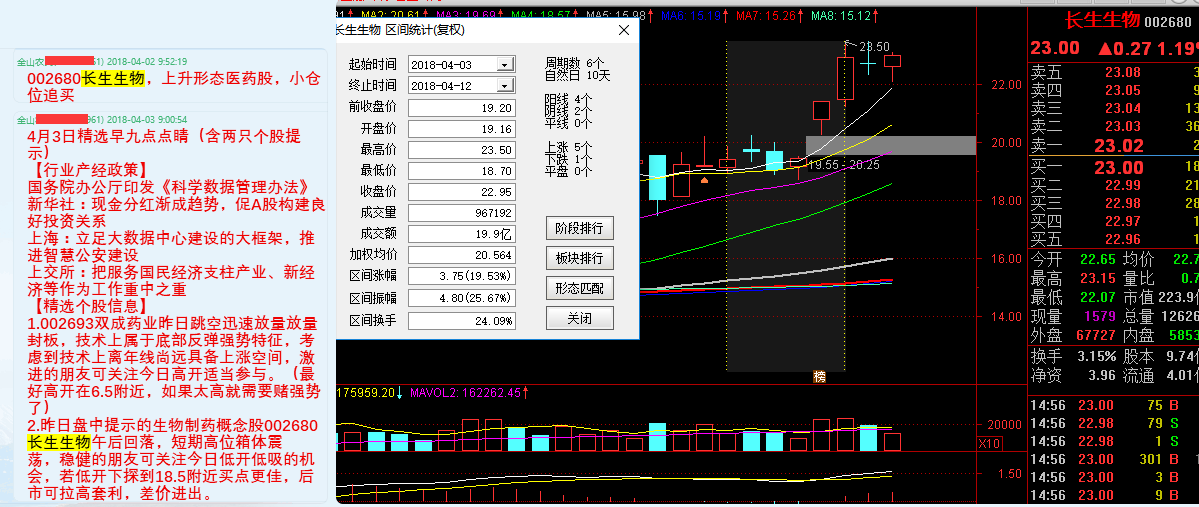Image resolution: width=1199 pixels, height=507 pixels.
Task: Click the 今开 value 22.65
Action: coord(1097,259)
